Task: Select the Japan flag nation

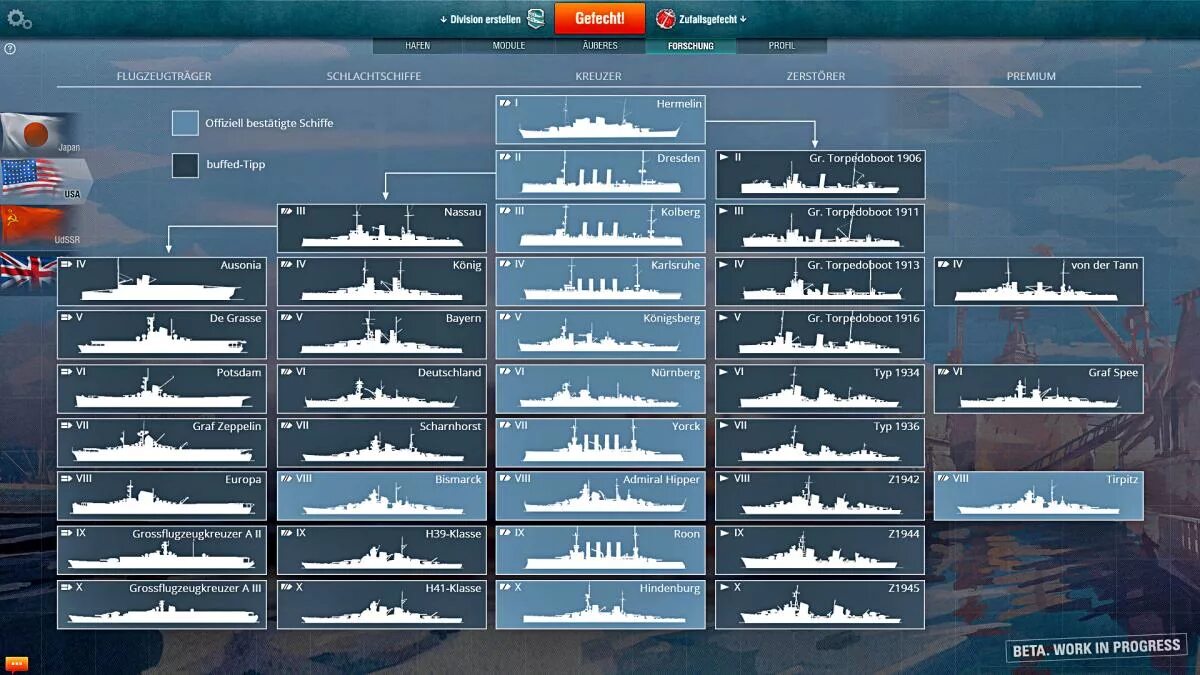Action: [40, 133]
